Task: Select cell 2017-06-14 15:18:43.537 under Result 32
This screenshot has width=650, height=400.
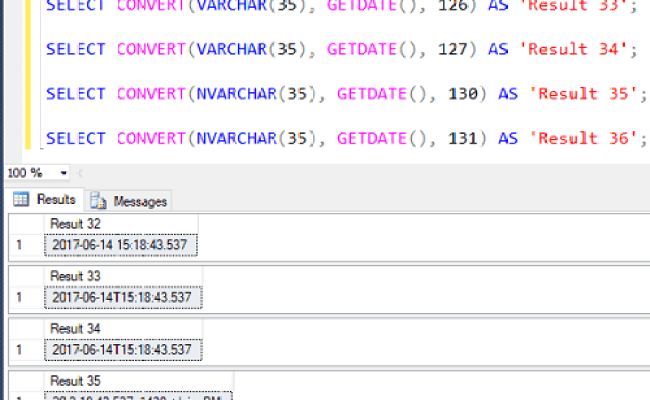Action: (x=121, y=245)
